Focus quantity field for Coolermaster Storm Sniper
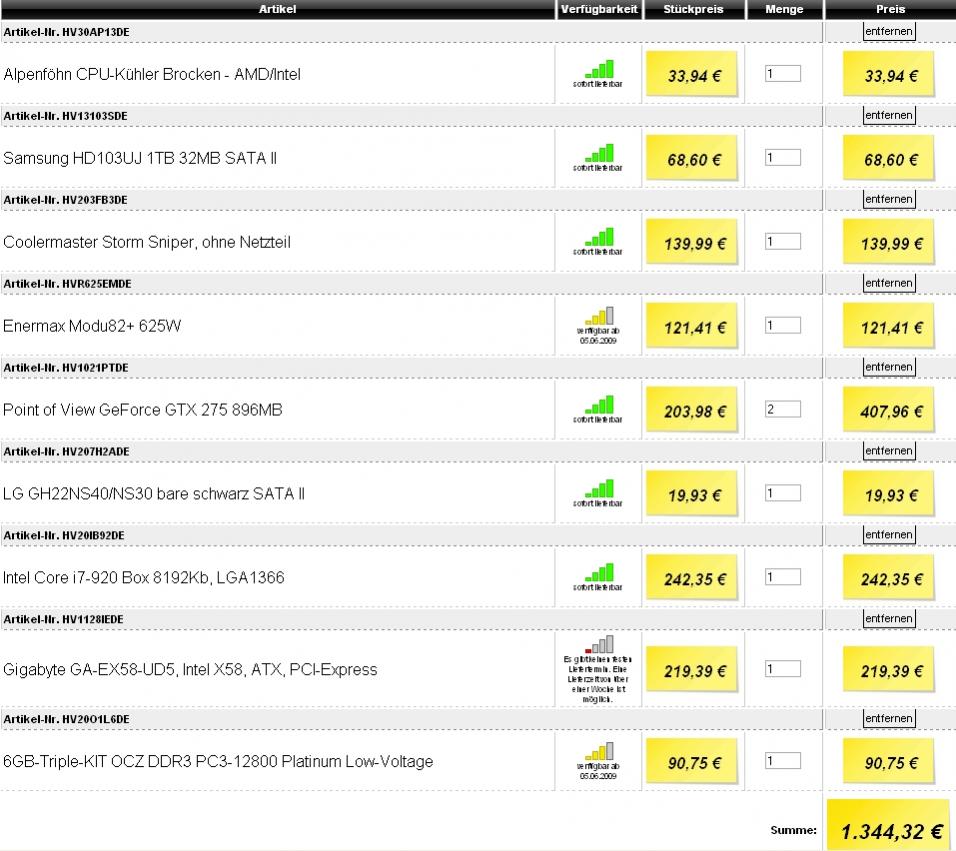Viewport: 956px width, 851px height. point(783,241)
